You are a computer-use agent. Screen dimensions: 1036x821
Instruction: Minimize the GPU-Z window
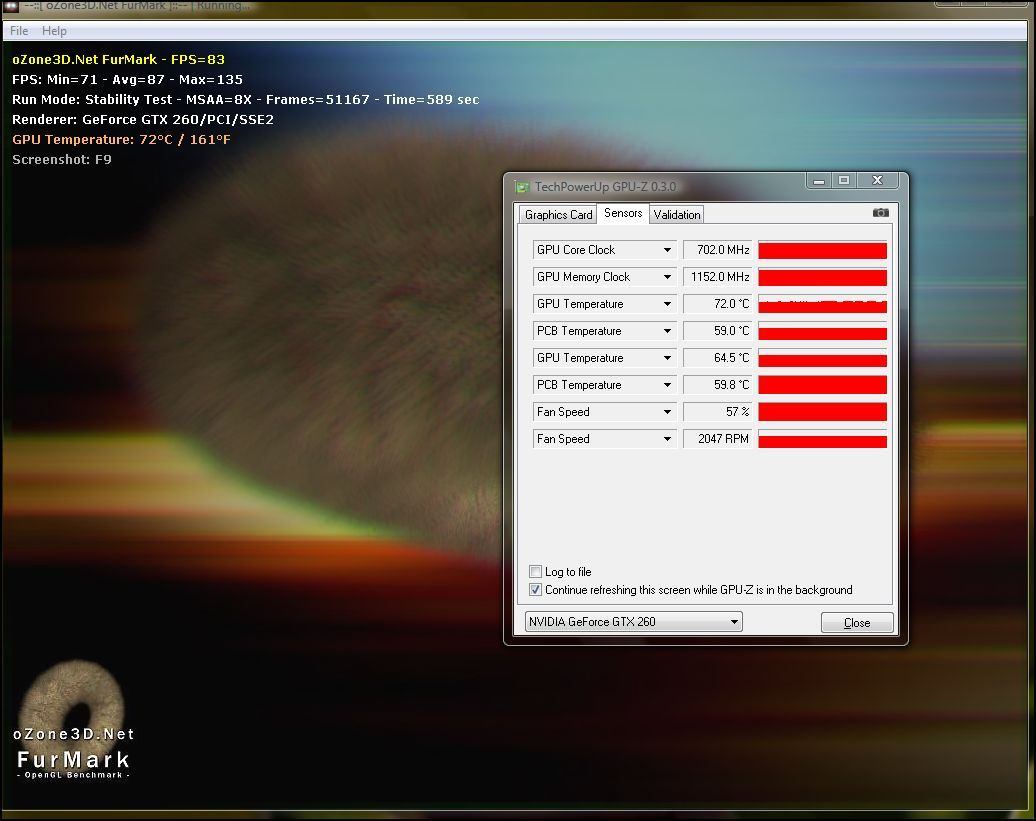click(819, 180)
